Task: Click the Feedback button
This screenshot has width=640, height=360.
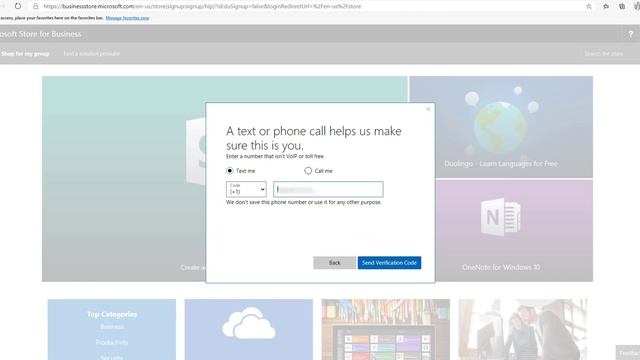Action: [x=628, y=353]
